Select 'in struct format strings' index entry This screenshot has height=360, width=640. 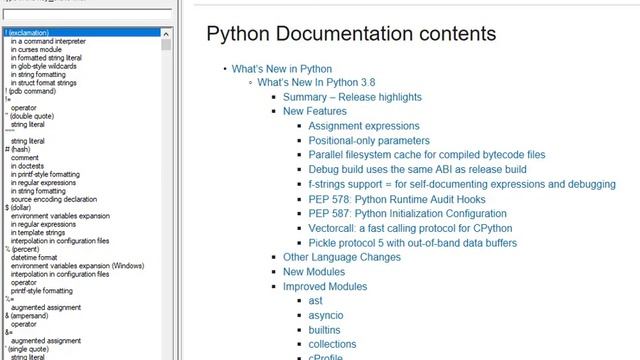[x=44, y=83]
